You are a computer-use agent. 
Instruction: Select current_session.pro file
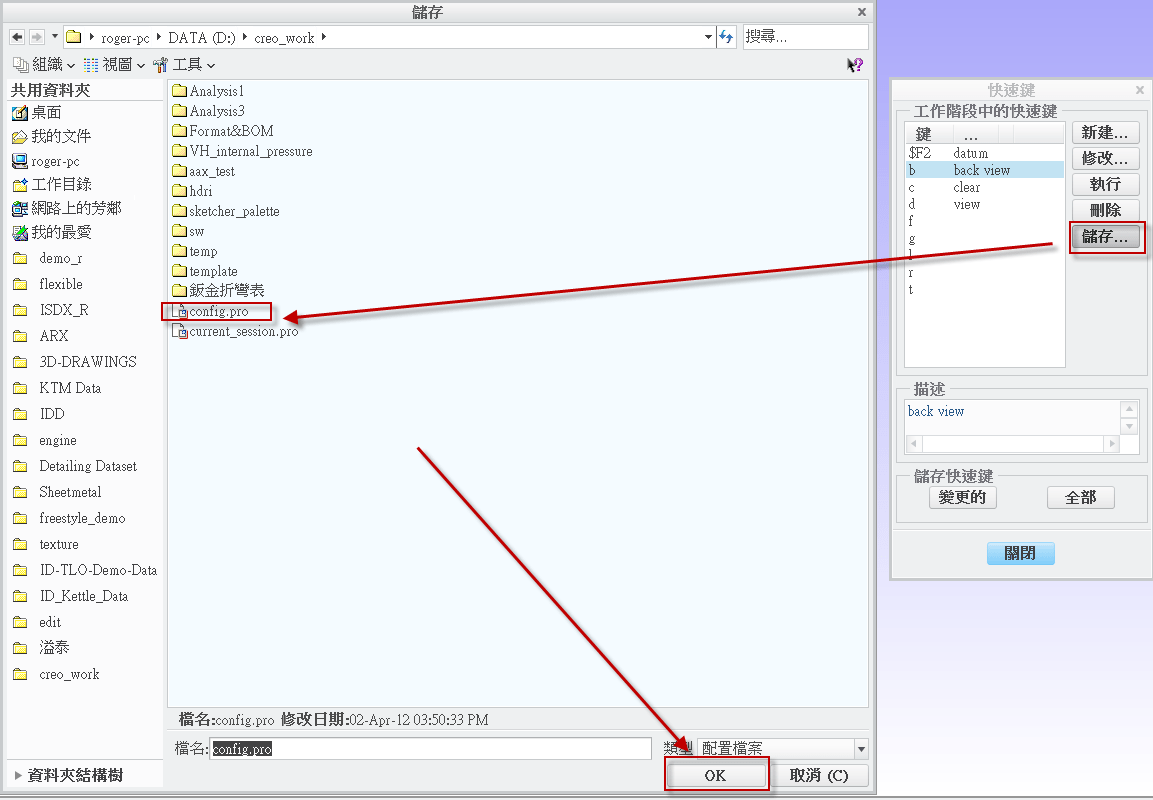(243, 332)
